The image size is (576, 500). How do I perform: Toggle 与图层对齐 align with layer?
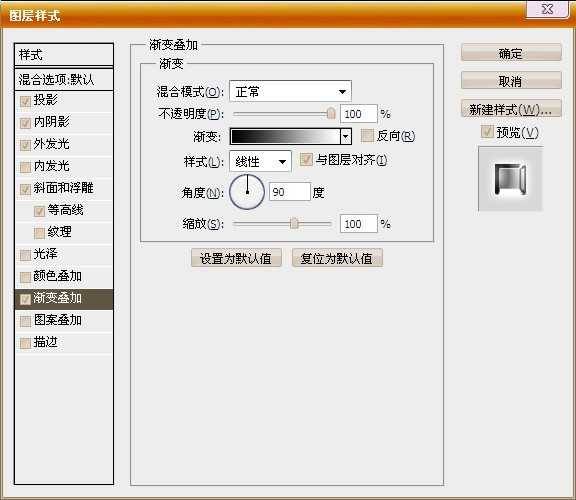(x=306, y=159)
